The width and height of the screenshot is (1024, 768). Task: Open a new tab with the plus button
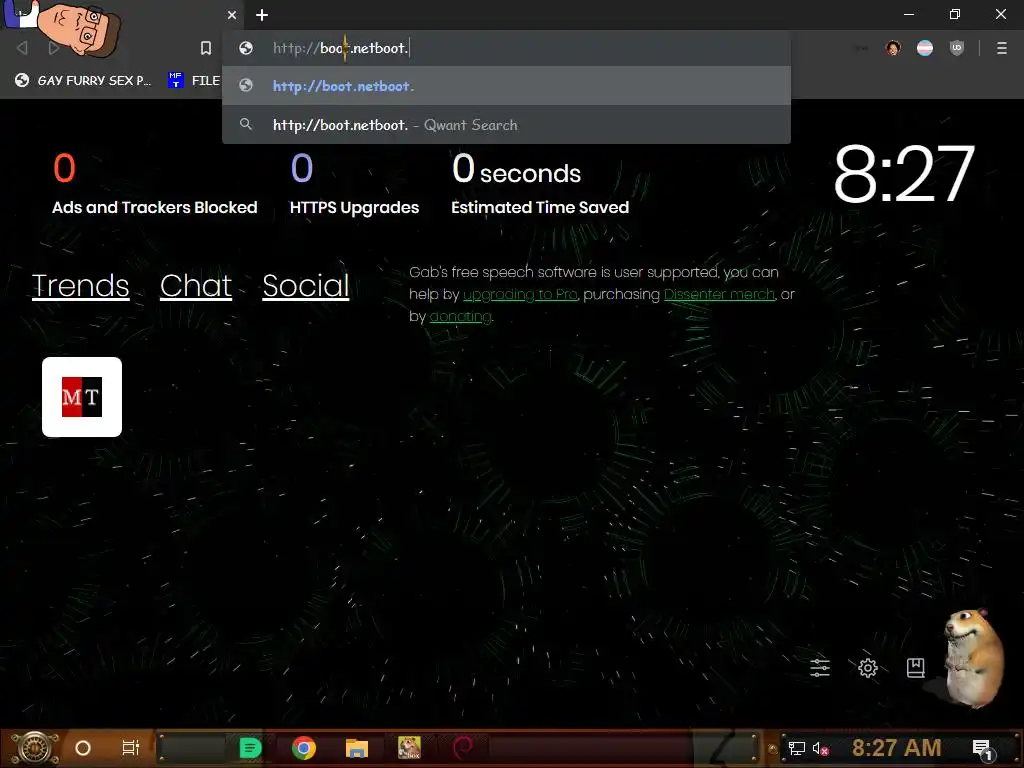(262, 15)
